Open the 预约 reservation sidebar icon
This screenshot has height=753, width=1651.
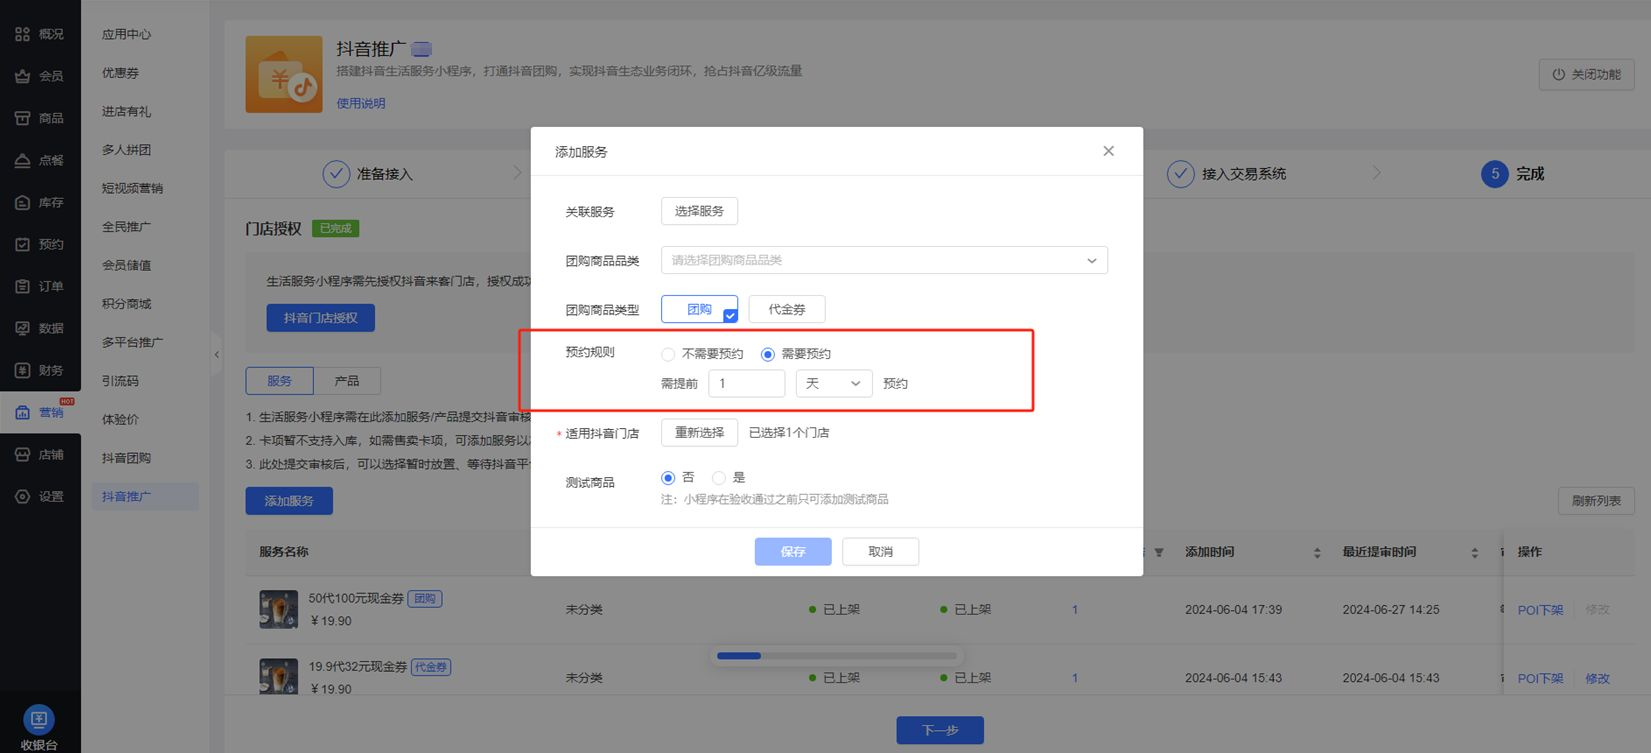[22, 244]
